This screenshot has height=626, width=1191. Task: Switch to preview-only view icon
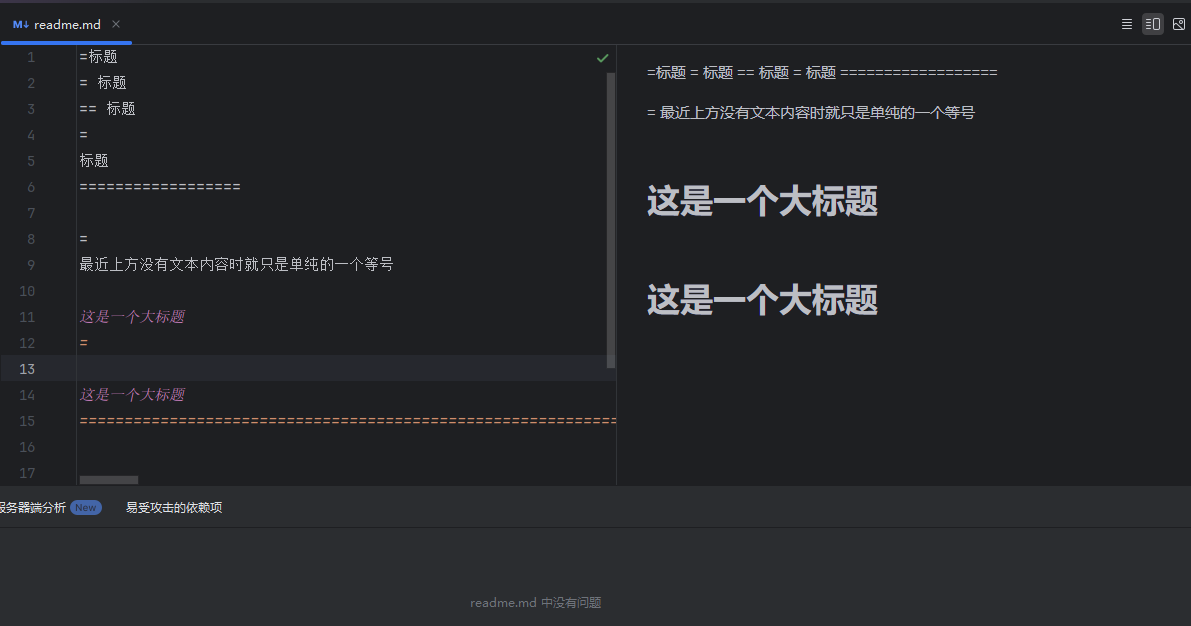tap(1179, 24)
